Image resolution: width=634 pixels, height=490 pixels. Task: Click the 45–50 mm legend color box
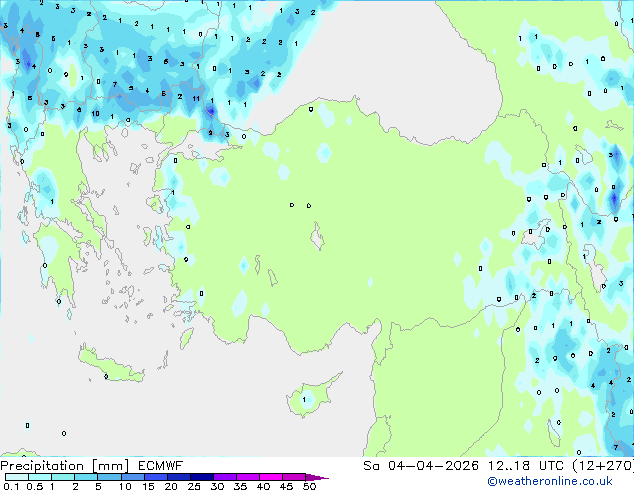(x=294, y=477)
